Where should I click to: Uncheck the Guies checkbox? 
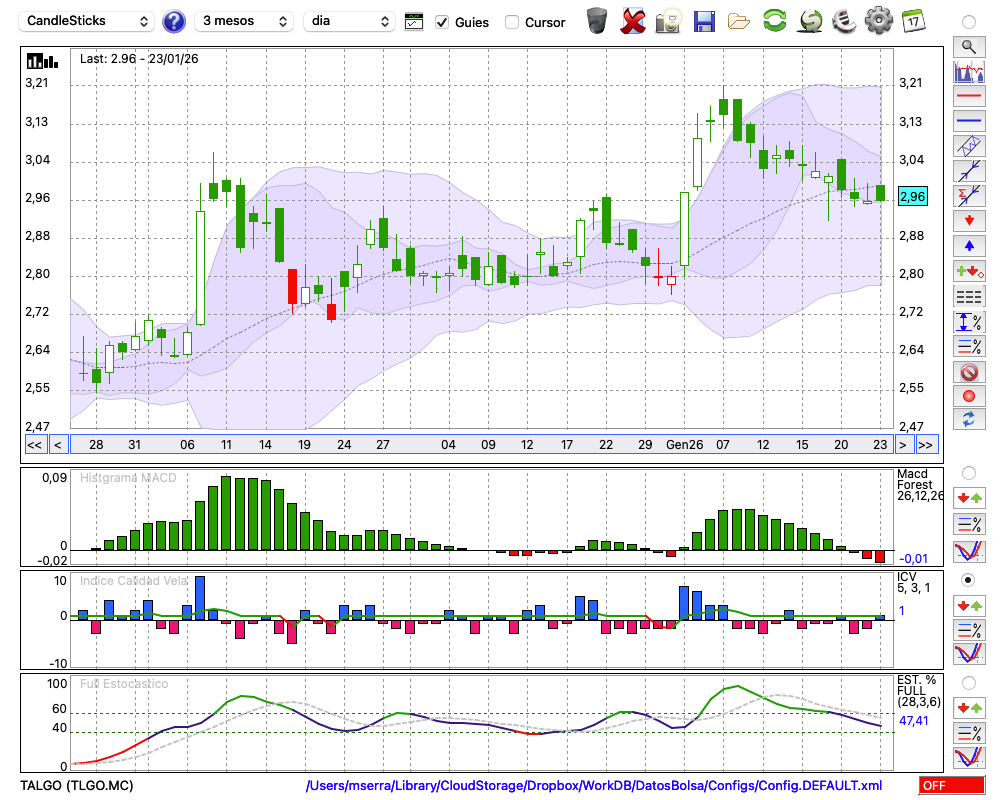coord(442,22)
